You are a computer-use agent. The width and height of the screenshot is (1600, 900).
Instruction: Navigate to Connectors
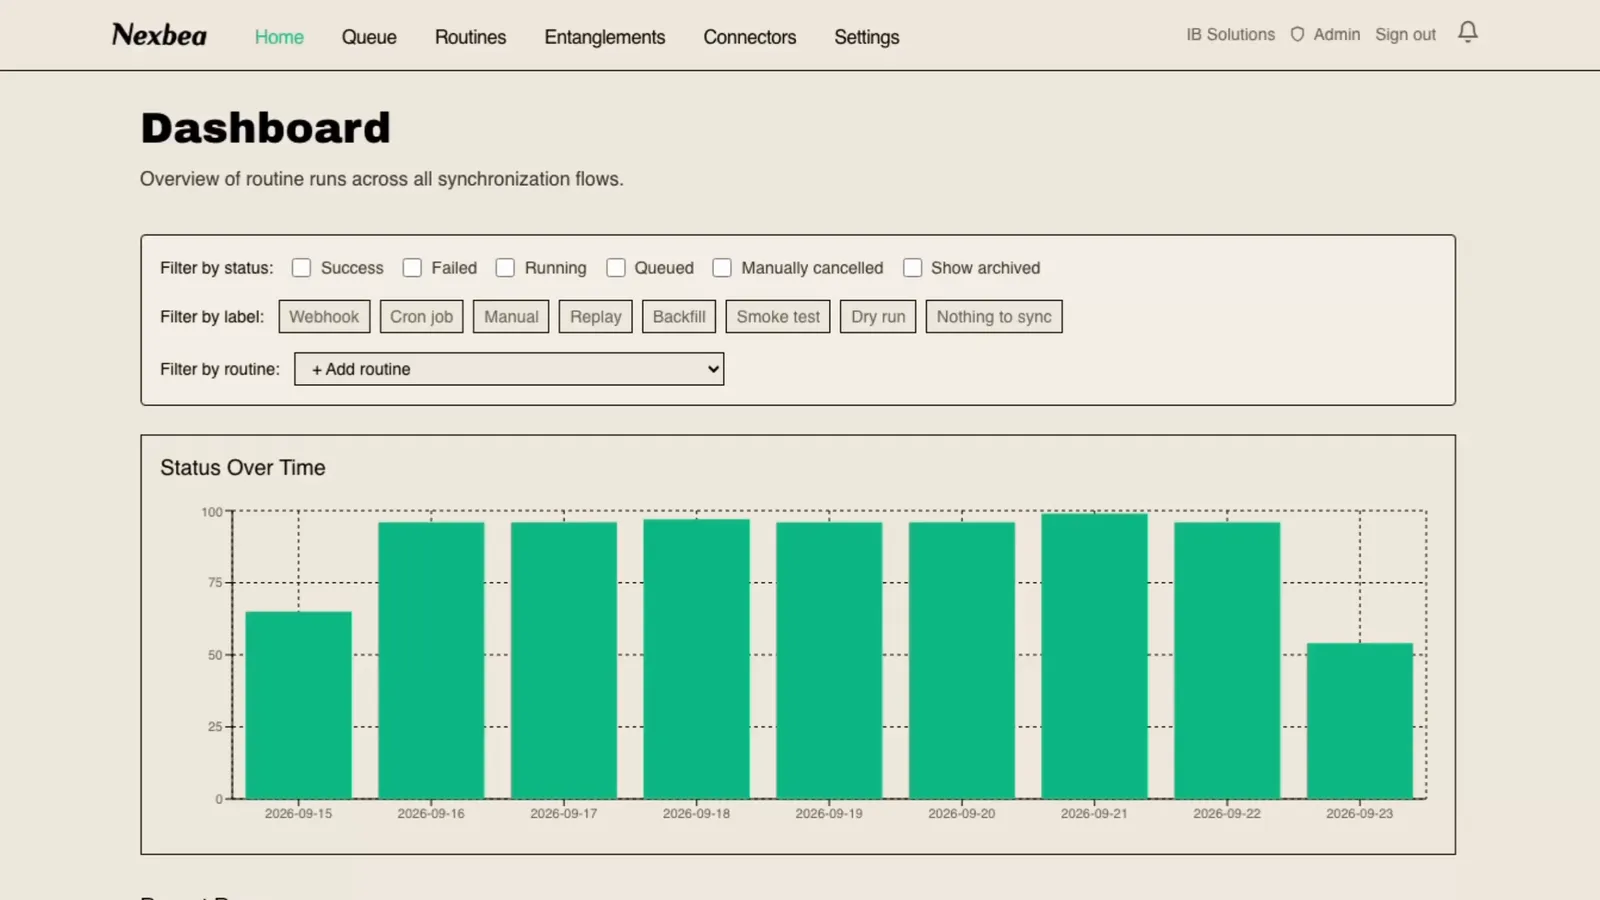coord(749,37)
